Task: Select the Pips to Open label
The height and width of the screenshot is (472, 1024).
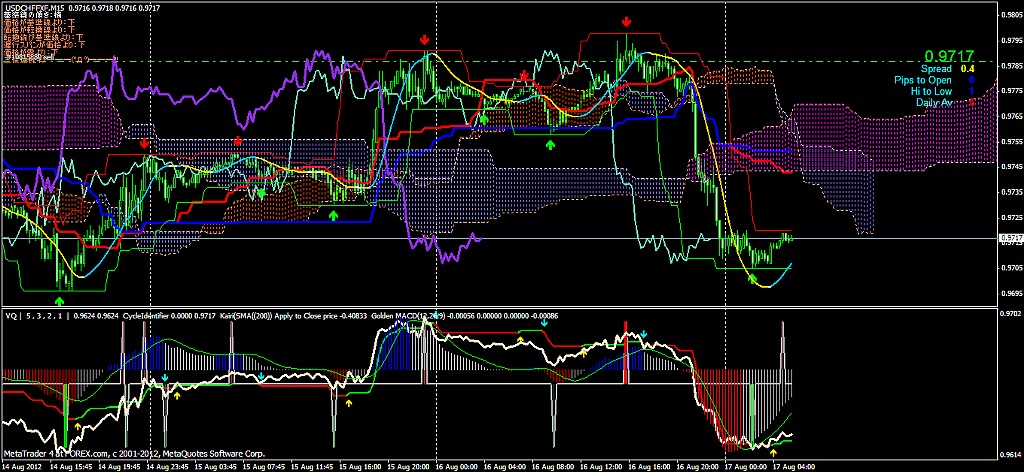Action: click(x=923, y=80)
